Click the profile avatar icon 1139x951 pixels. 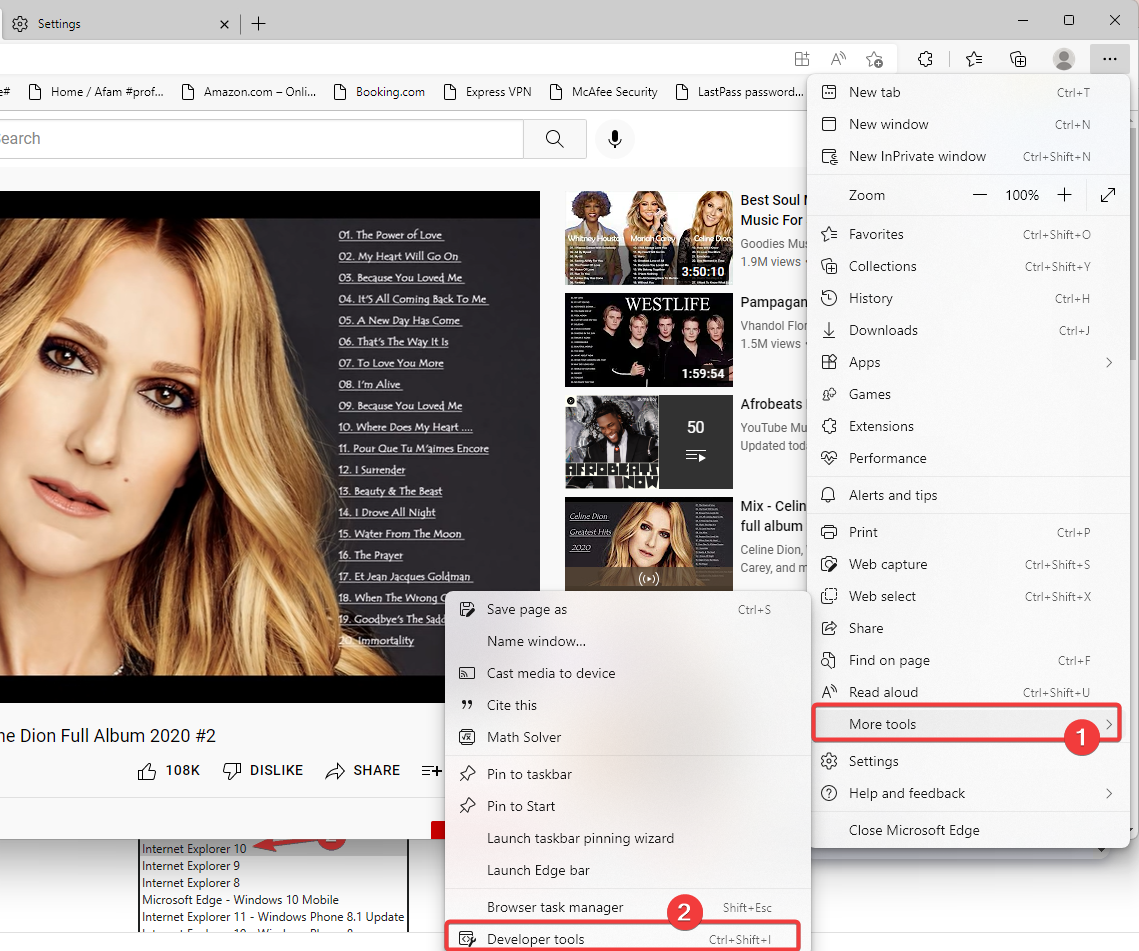1063,59
